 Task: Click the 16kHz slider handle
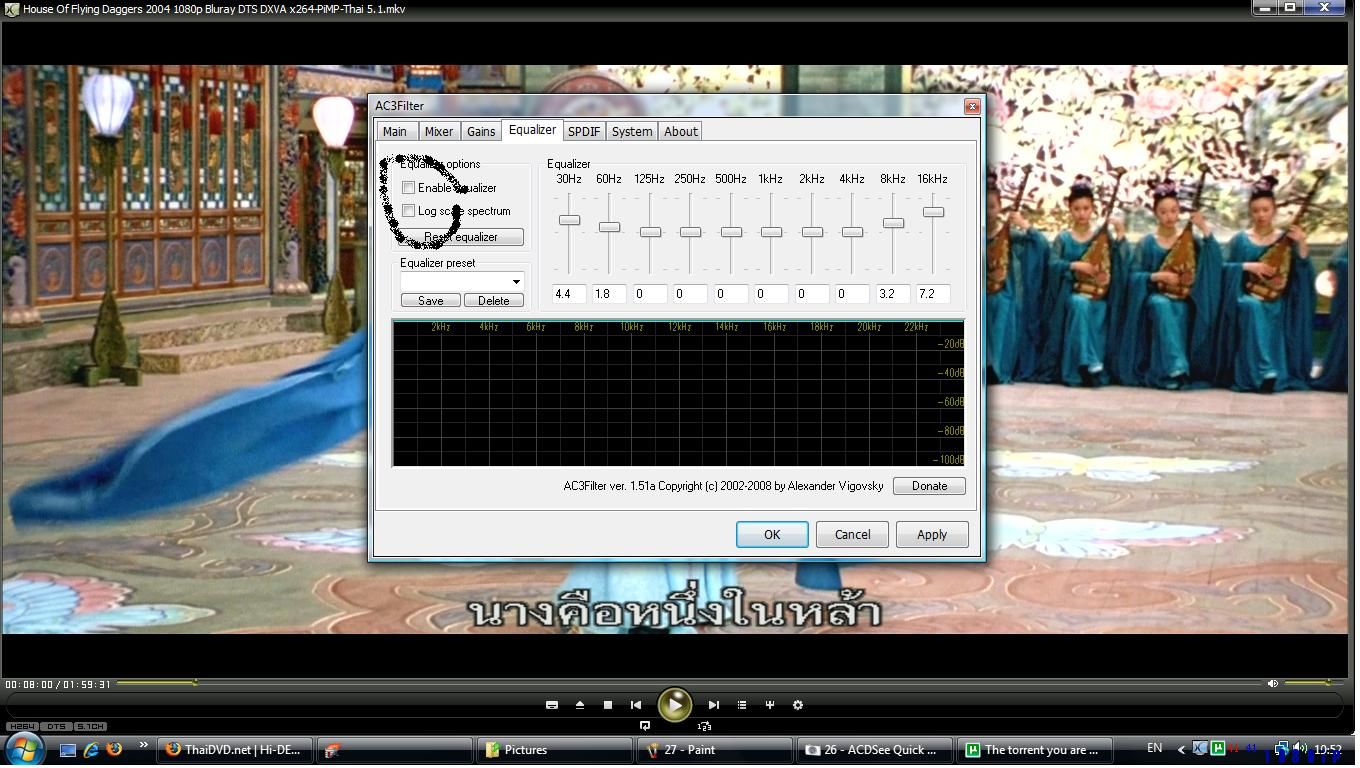(x=933, y=212)
